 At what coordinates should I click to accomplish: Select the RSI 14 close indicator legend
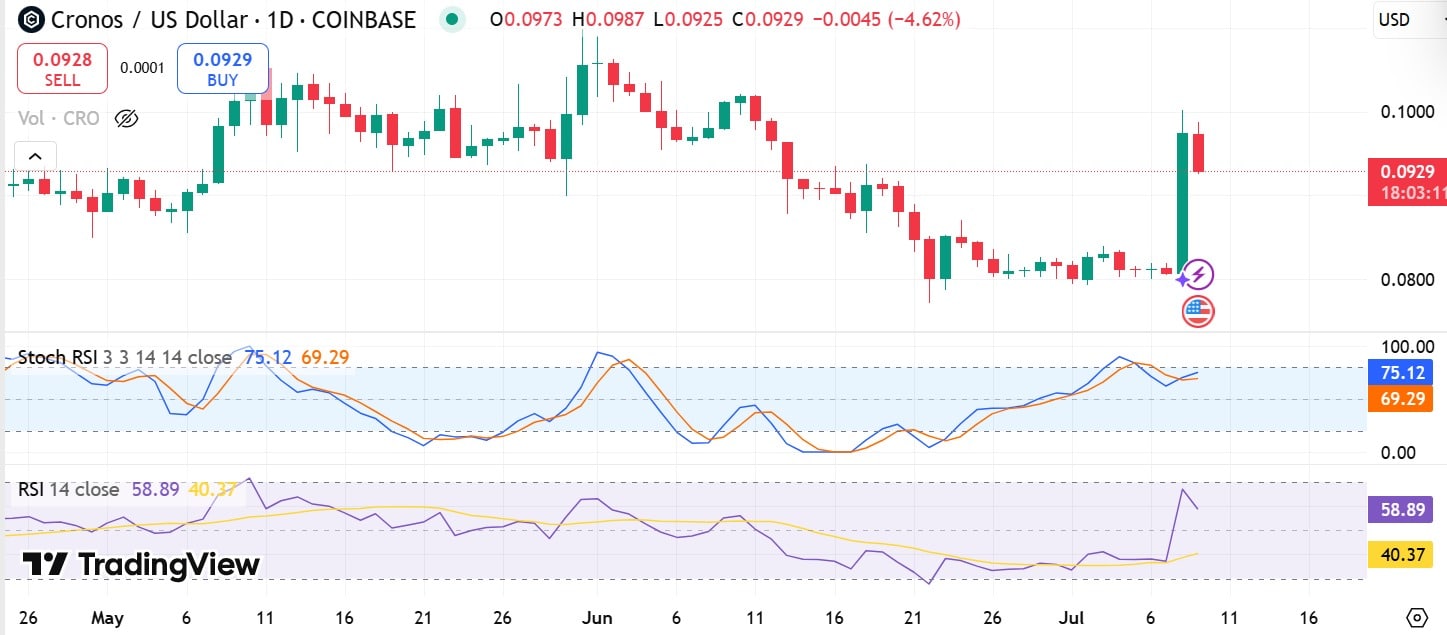68,490
